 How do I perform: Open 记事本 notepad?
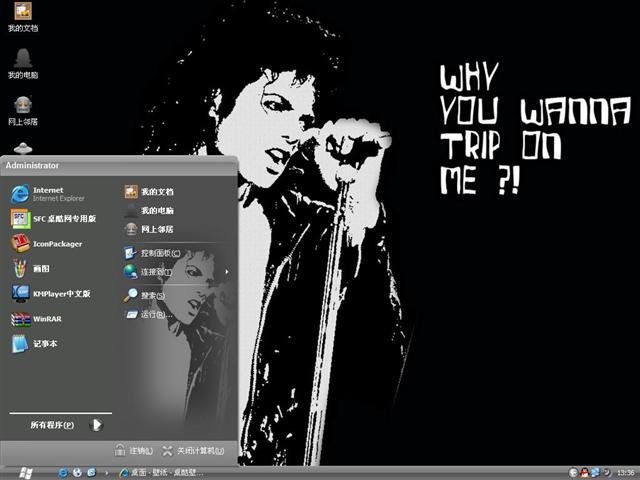35,344
